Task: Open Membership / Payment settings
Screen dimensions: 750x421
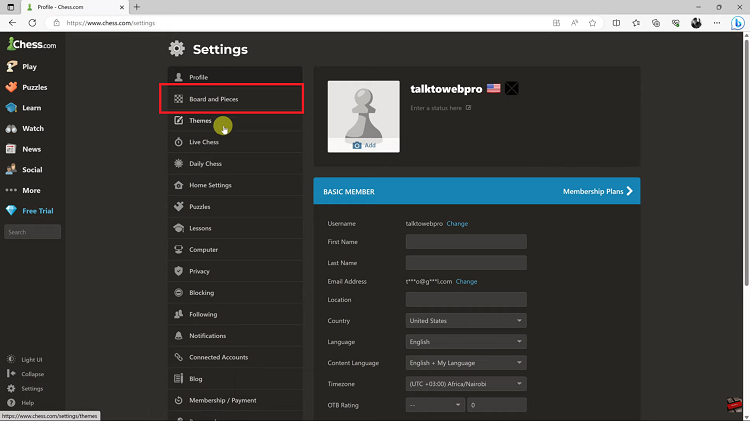Action: pos(235,400)
